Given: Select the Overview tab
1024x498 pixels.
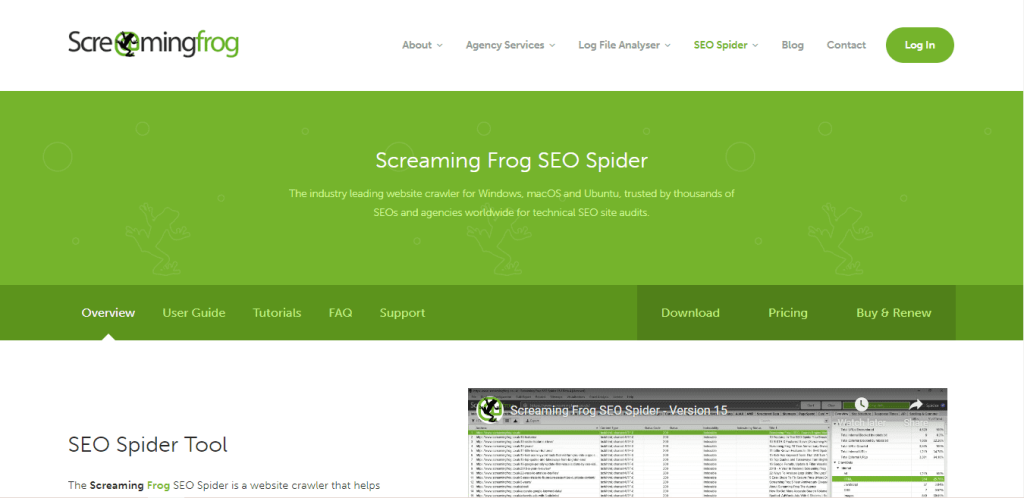Looking at the screenshot, I should click(x=108, y=313).
